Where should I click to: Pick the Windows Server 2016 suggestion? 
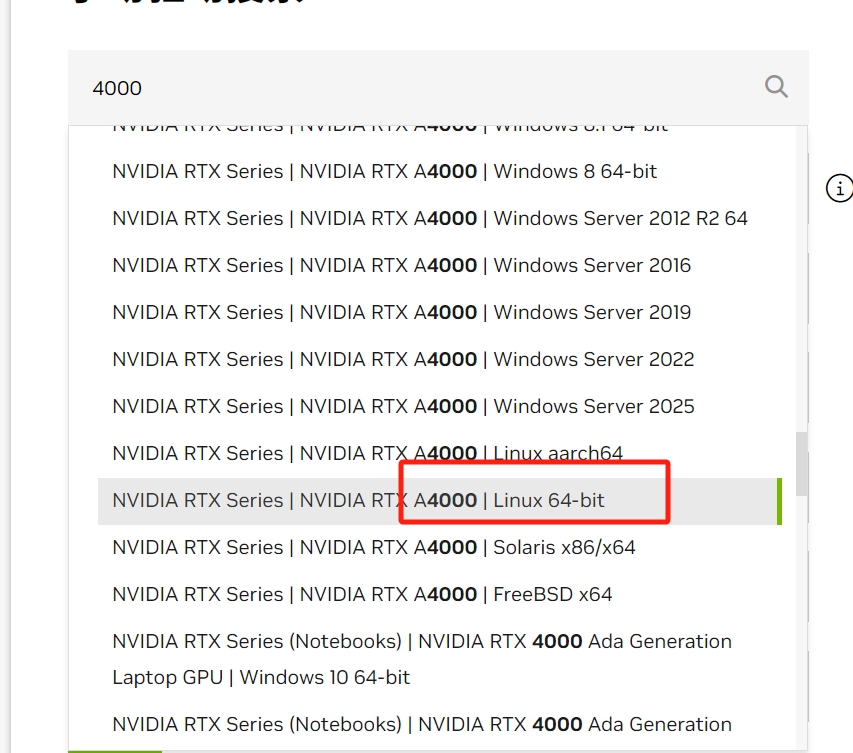point(400,265)
